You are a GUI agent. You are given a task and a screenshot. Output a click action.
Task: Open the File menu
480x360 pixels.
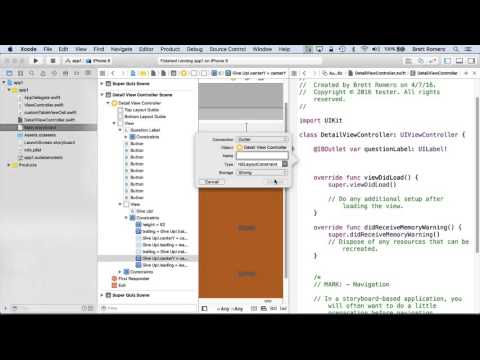48,49
